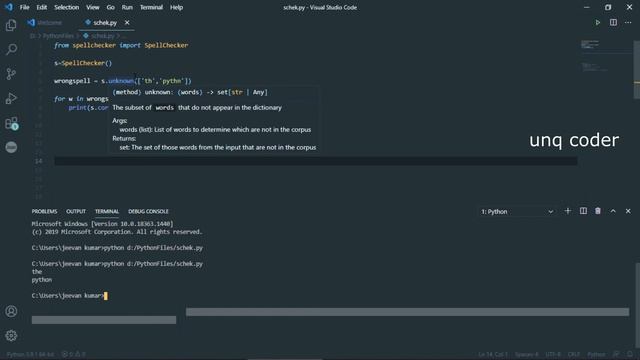Create a new terminal with plus icon
Image resolution: width=640 pixels, height=360 pixels.
pos(567,211)
